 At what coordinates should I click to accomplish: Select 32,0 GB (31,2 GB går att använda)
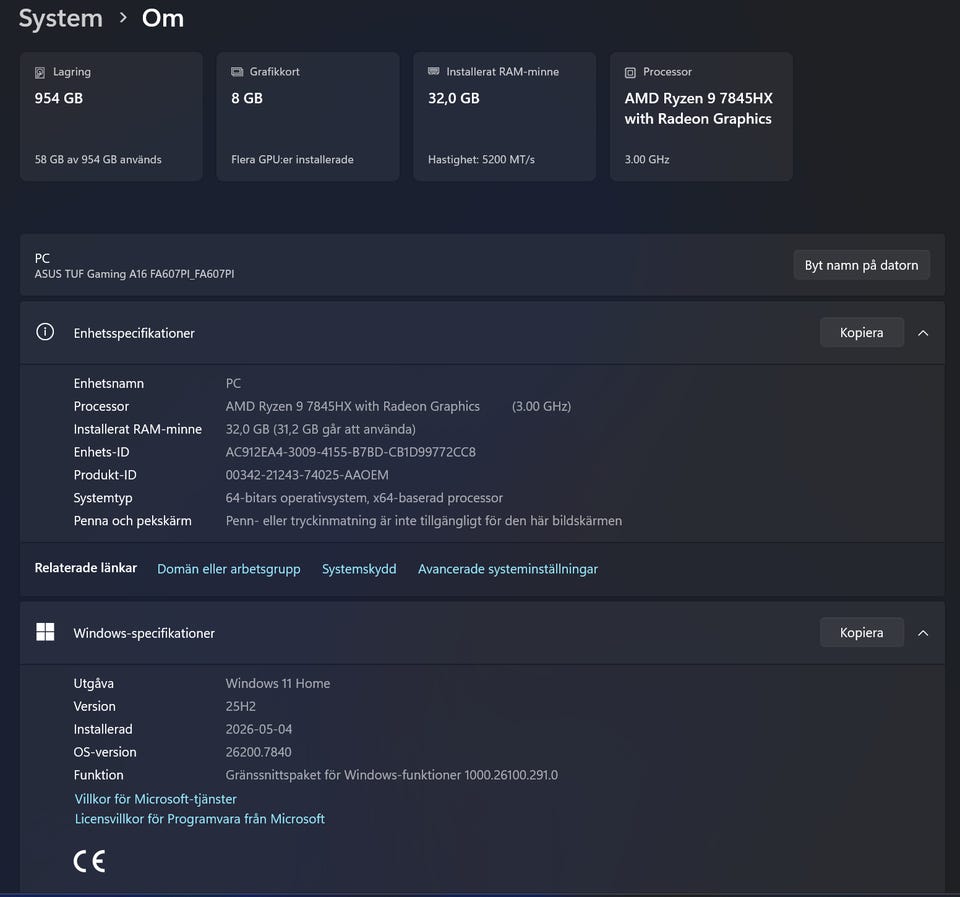[x=320, y=429]
